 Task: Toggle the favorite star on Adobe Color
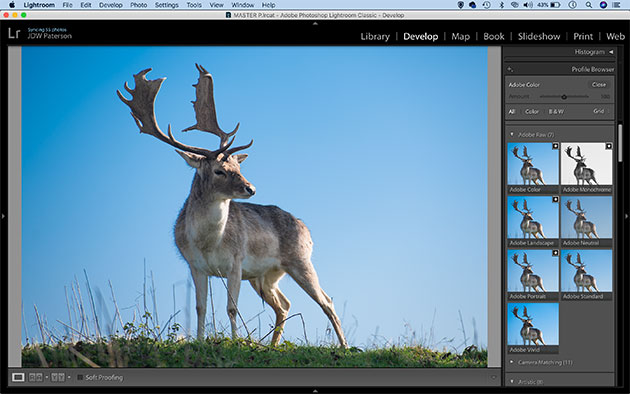coord(555,146)
